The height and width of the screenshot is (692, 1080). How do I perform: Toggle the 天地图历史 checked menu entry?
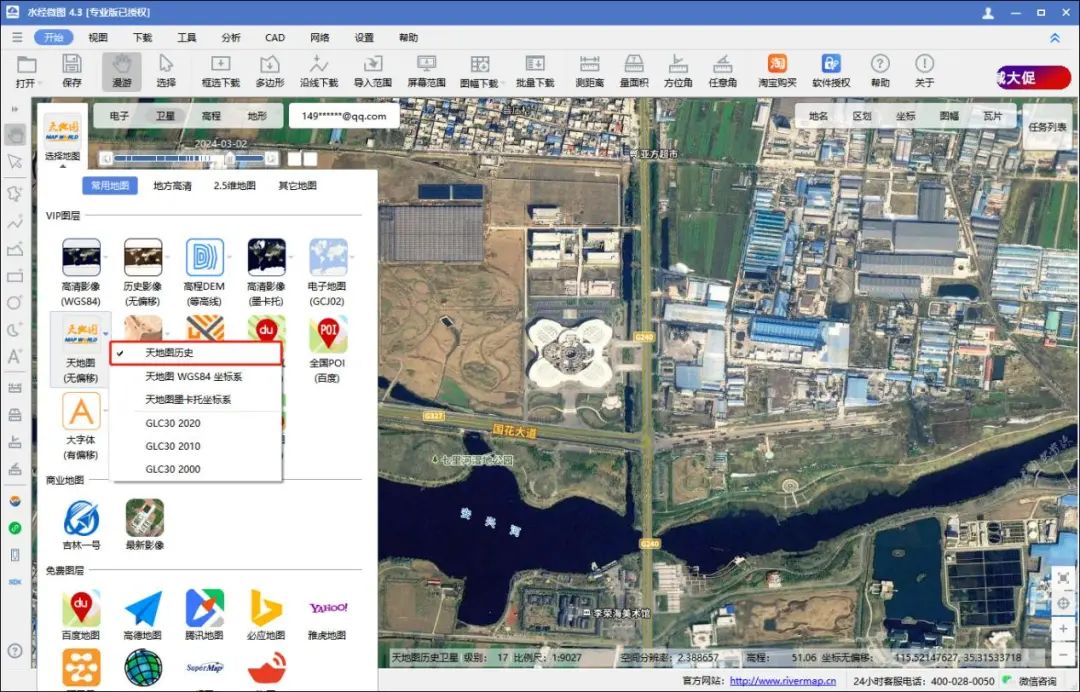(x=196, y=353)
